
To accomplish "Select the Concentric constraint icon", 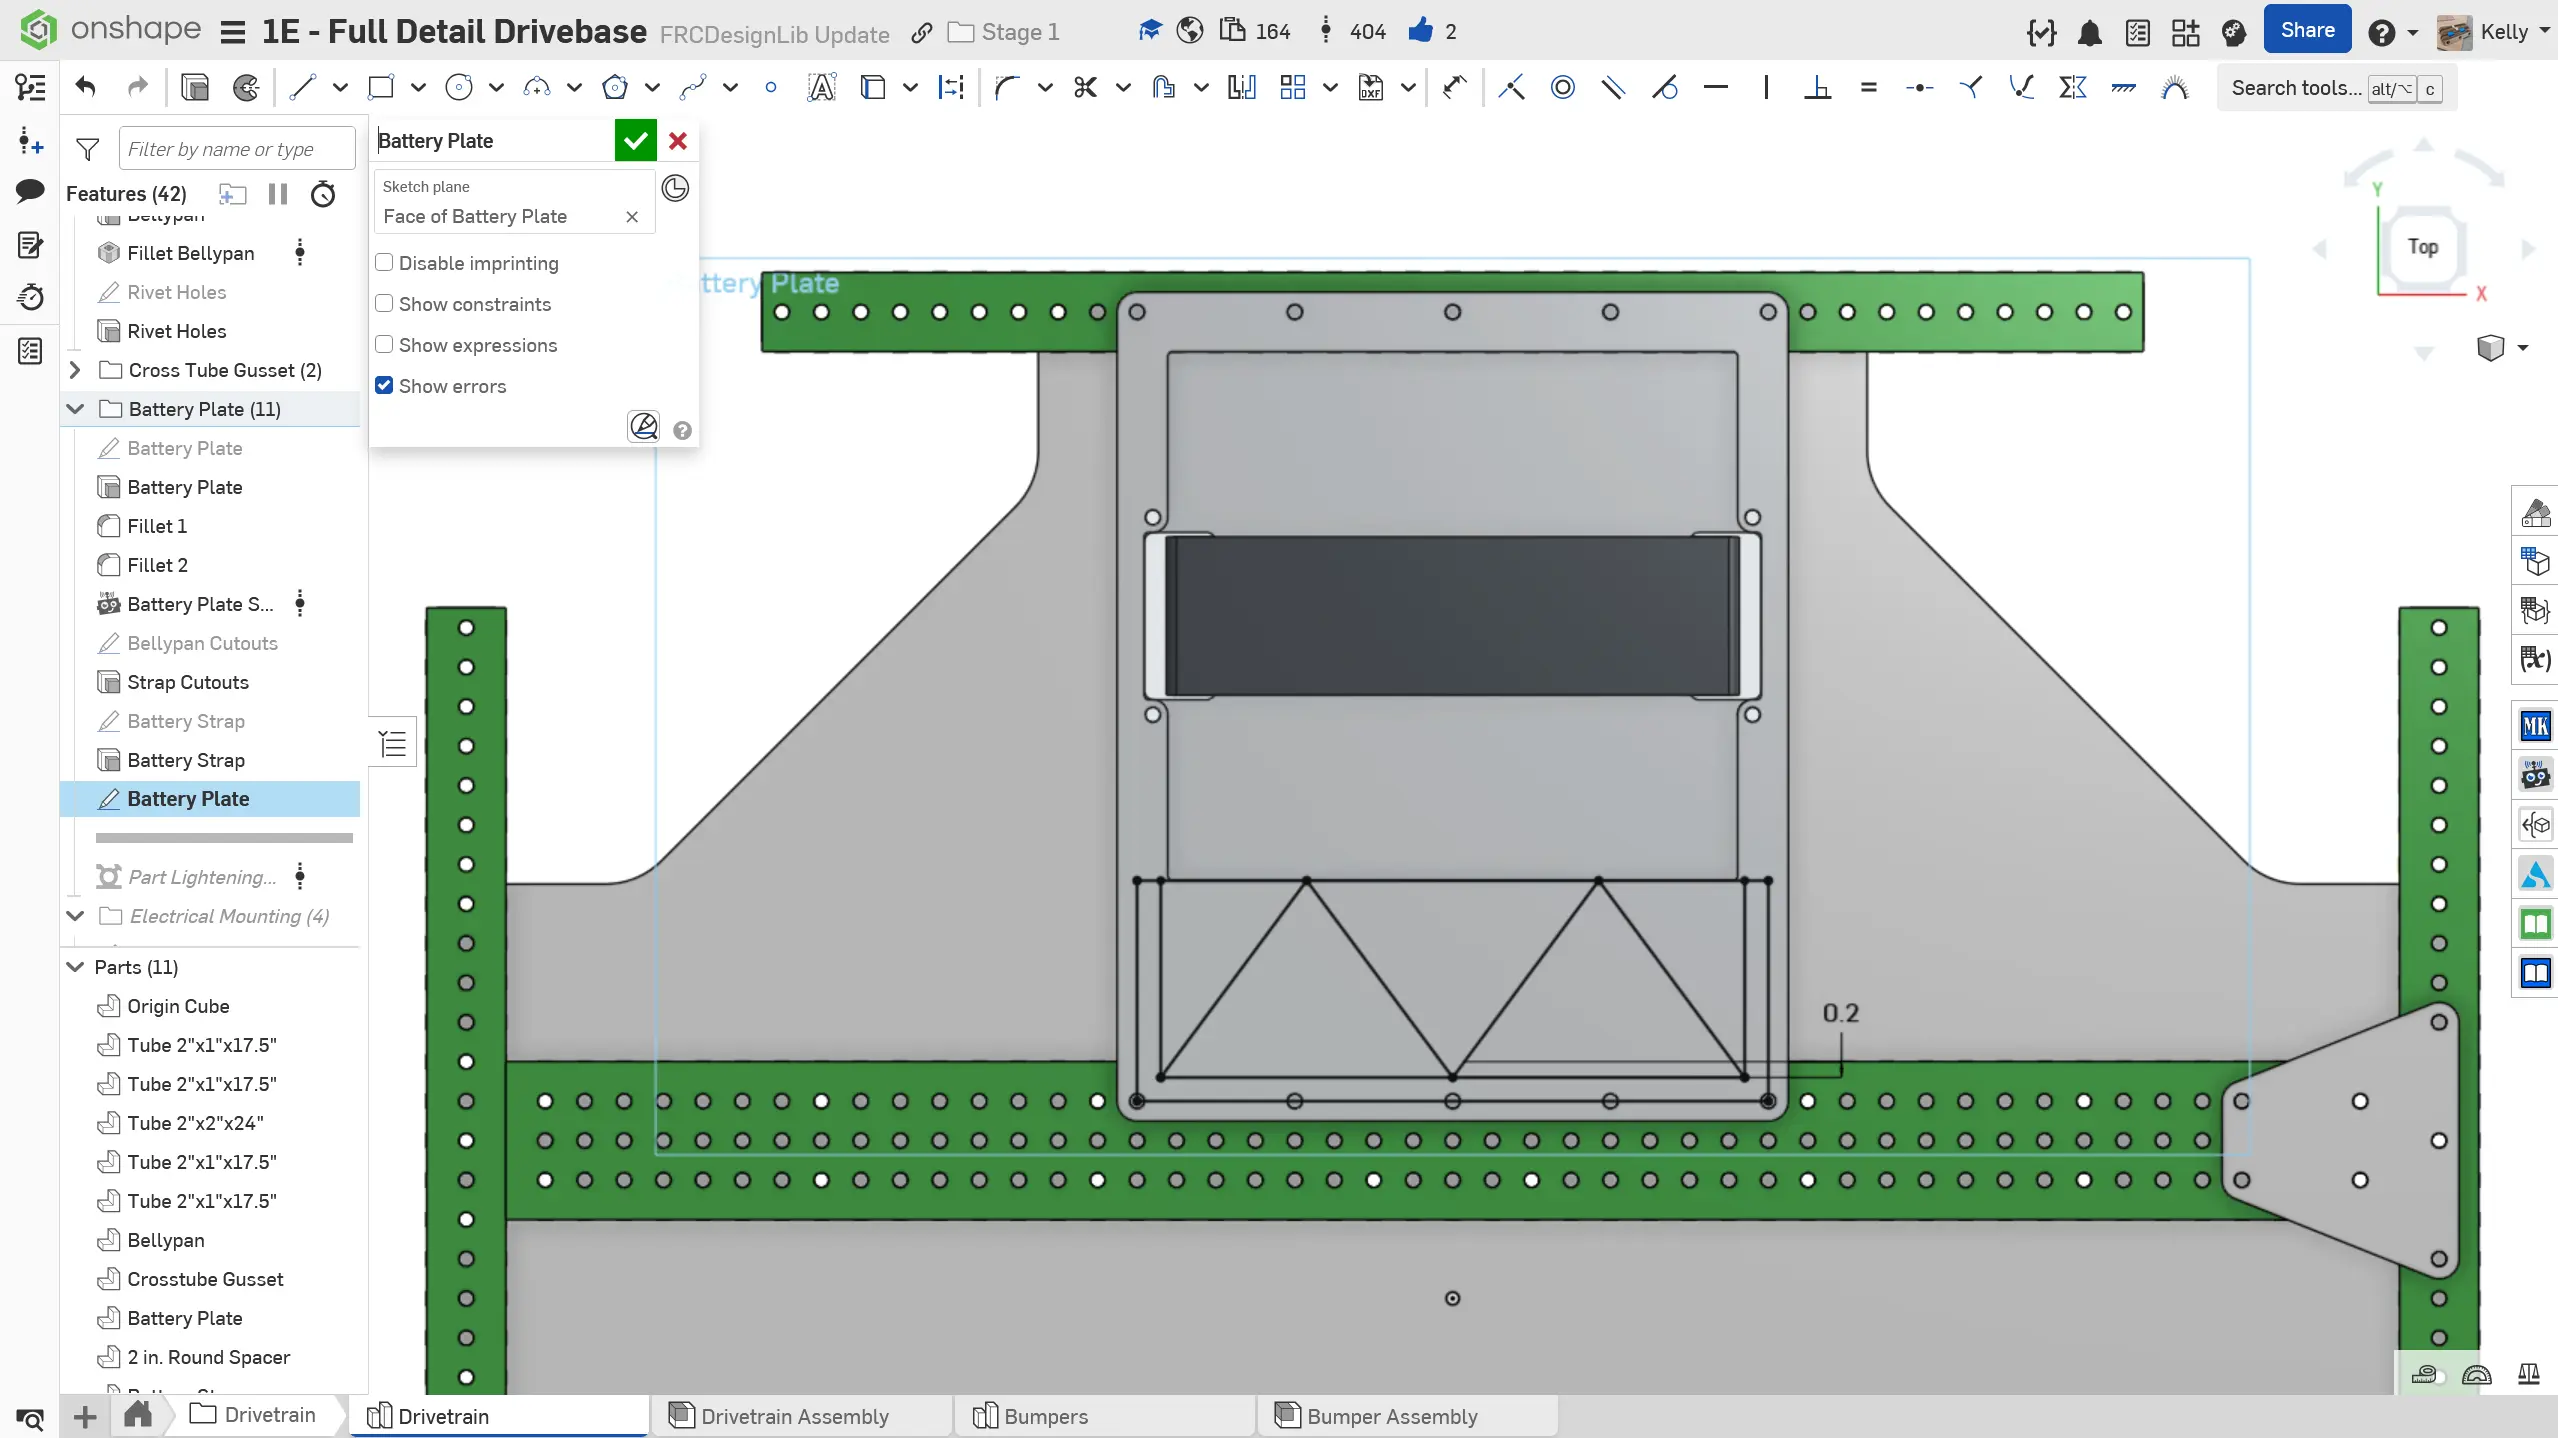I will pos(1562,88).
